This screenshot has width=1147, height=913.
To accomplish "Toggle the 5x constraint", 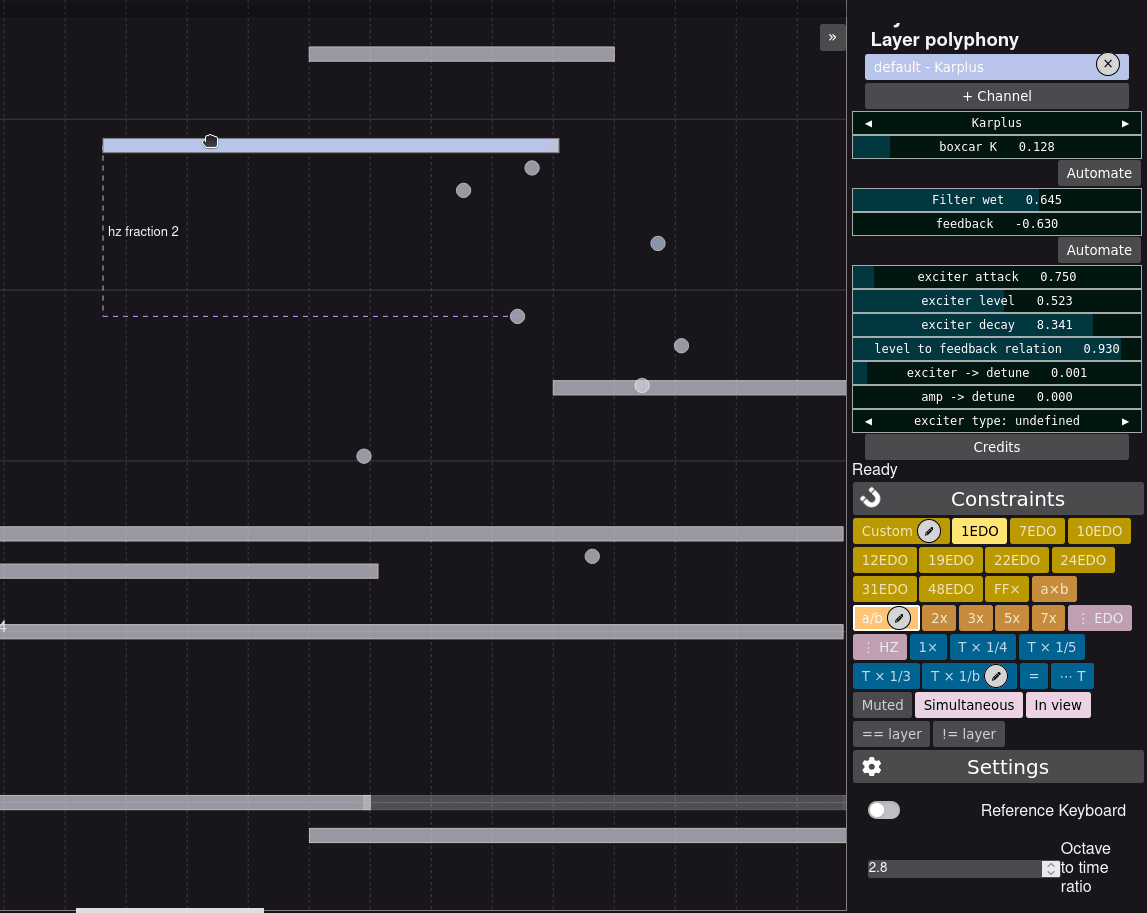I will 1012,618.
